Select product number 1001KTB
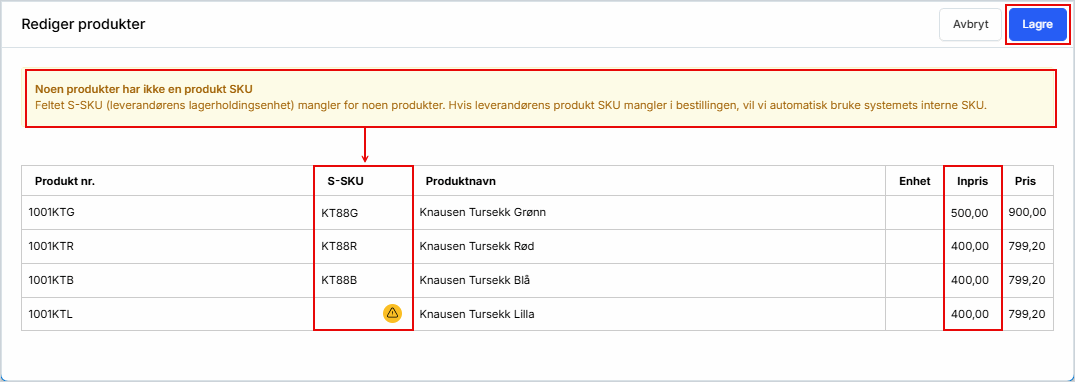1075x382 pixels. (x=51, y=279)
